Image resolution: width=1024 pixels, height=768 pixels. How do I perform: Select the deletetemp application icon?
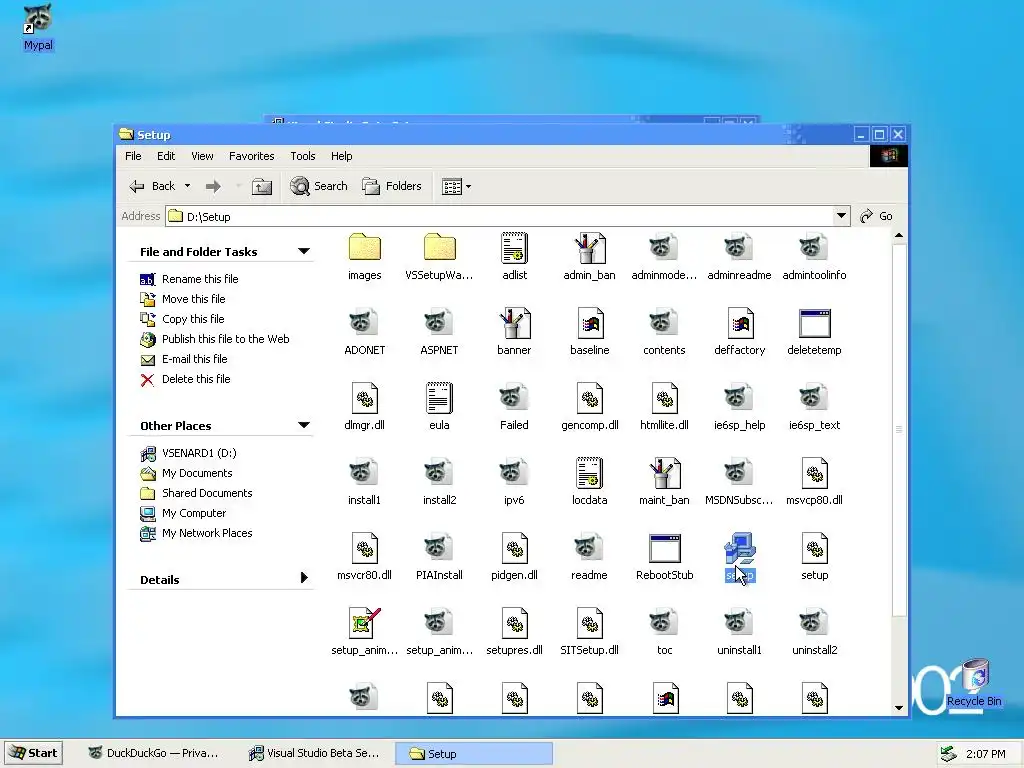pos(814,323)
